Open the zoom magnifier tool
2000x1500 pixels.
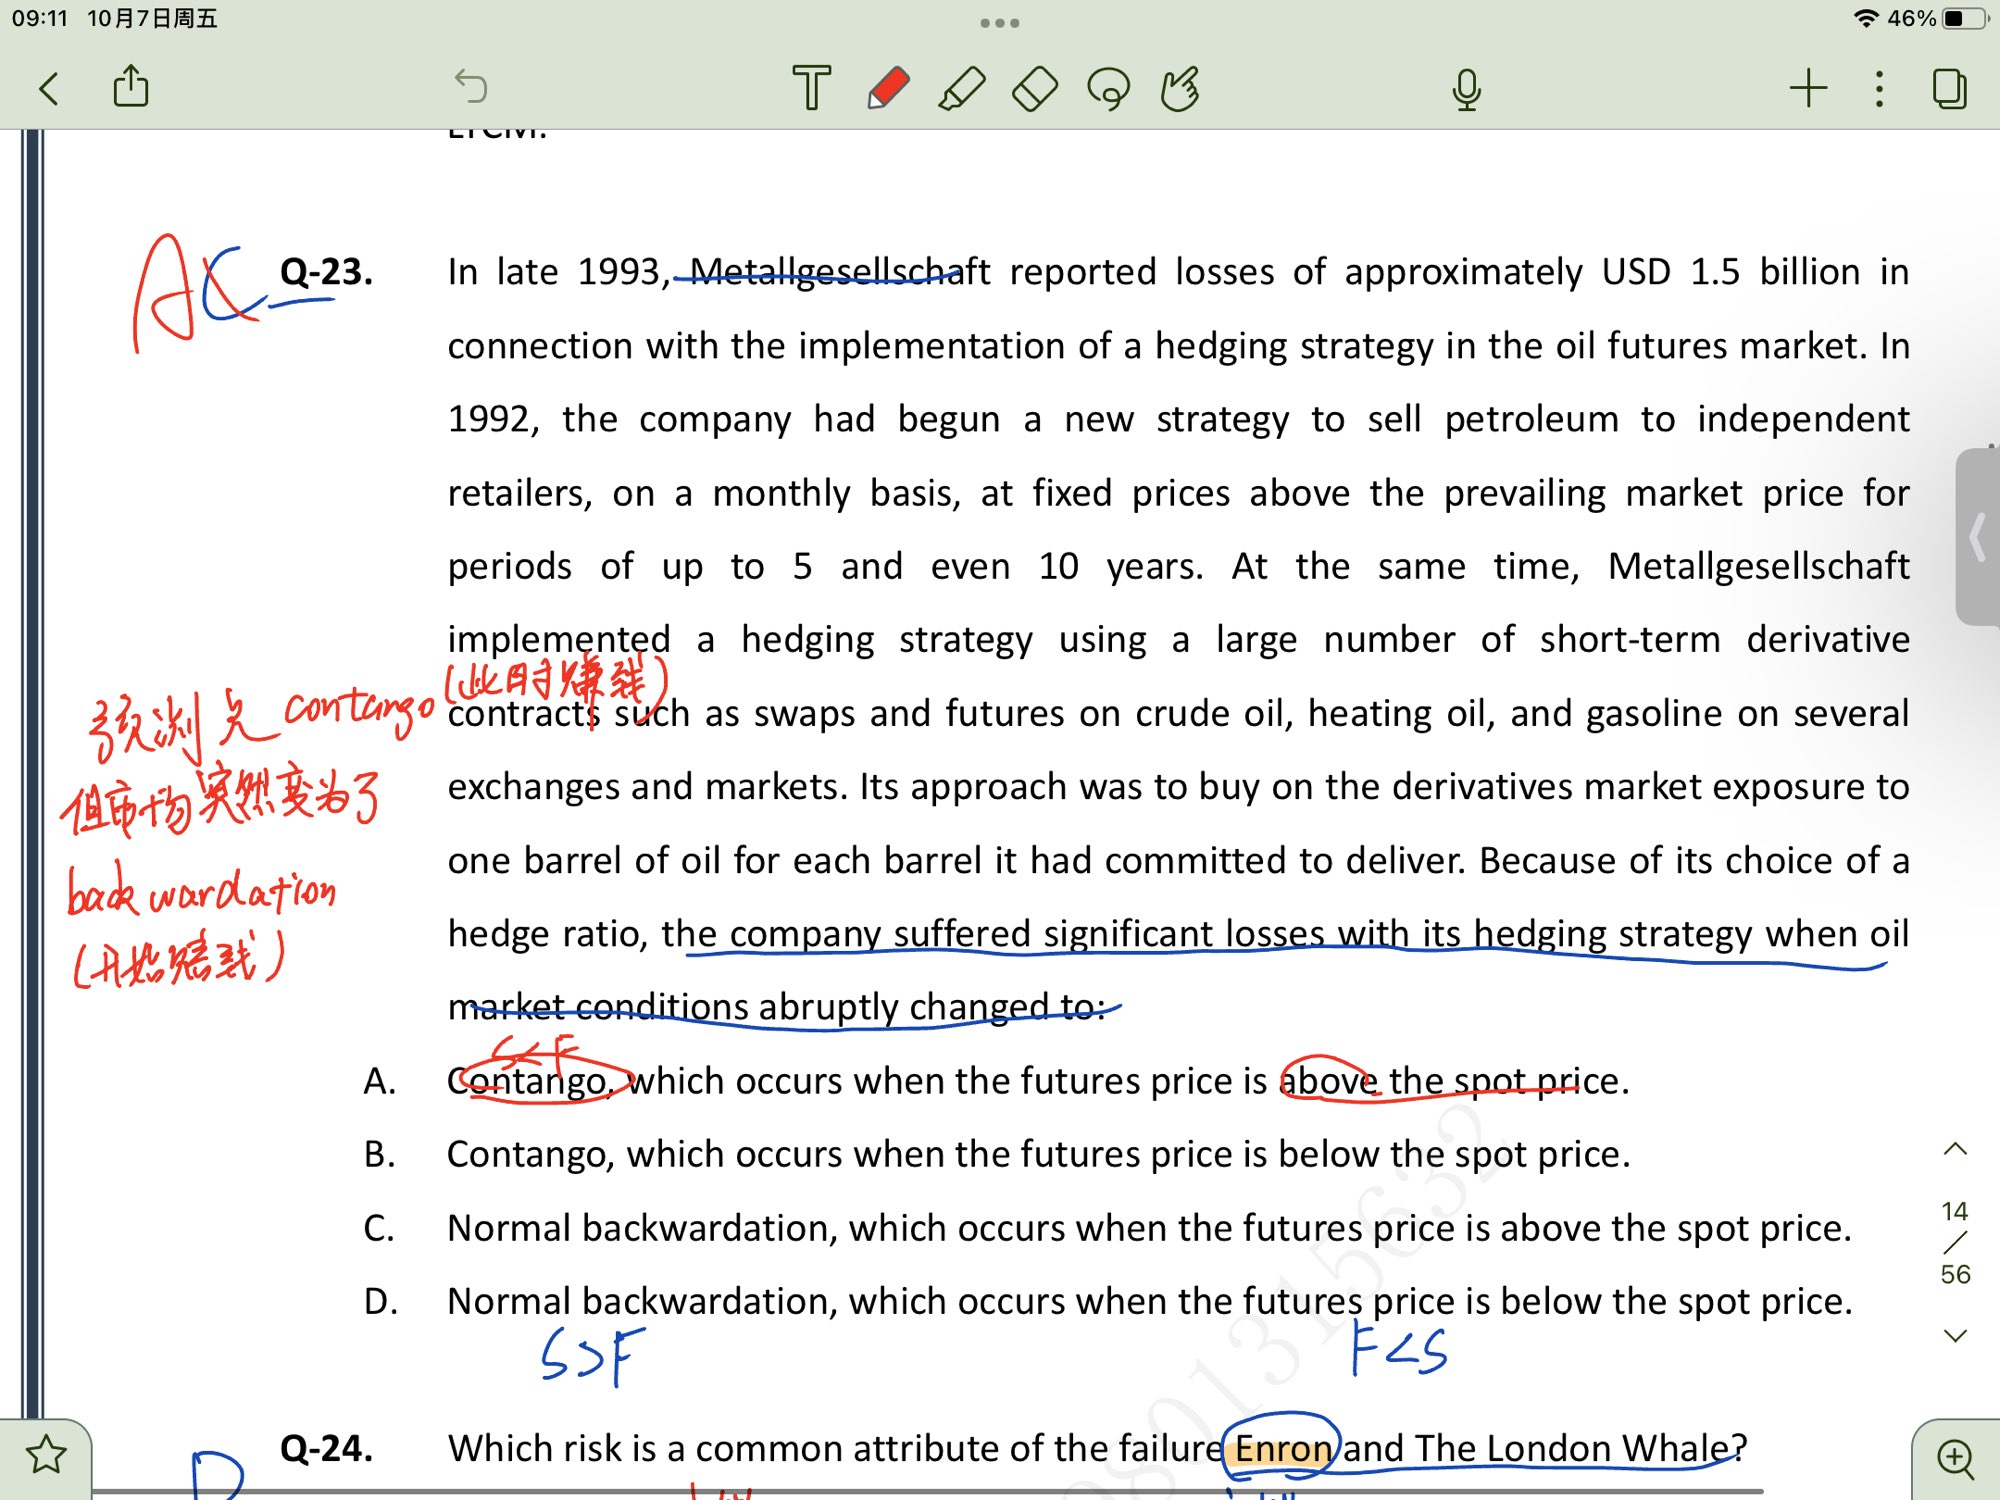1955,1458
